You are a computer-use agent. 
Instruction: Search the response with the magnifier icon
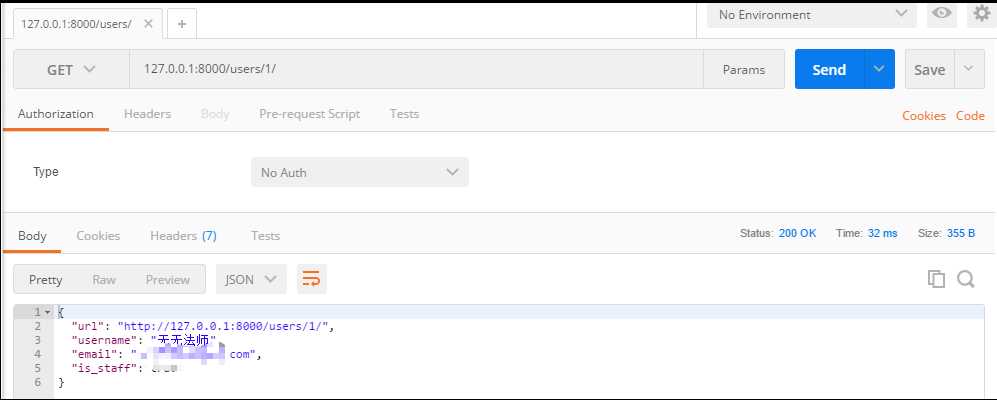point(966,279)
